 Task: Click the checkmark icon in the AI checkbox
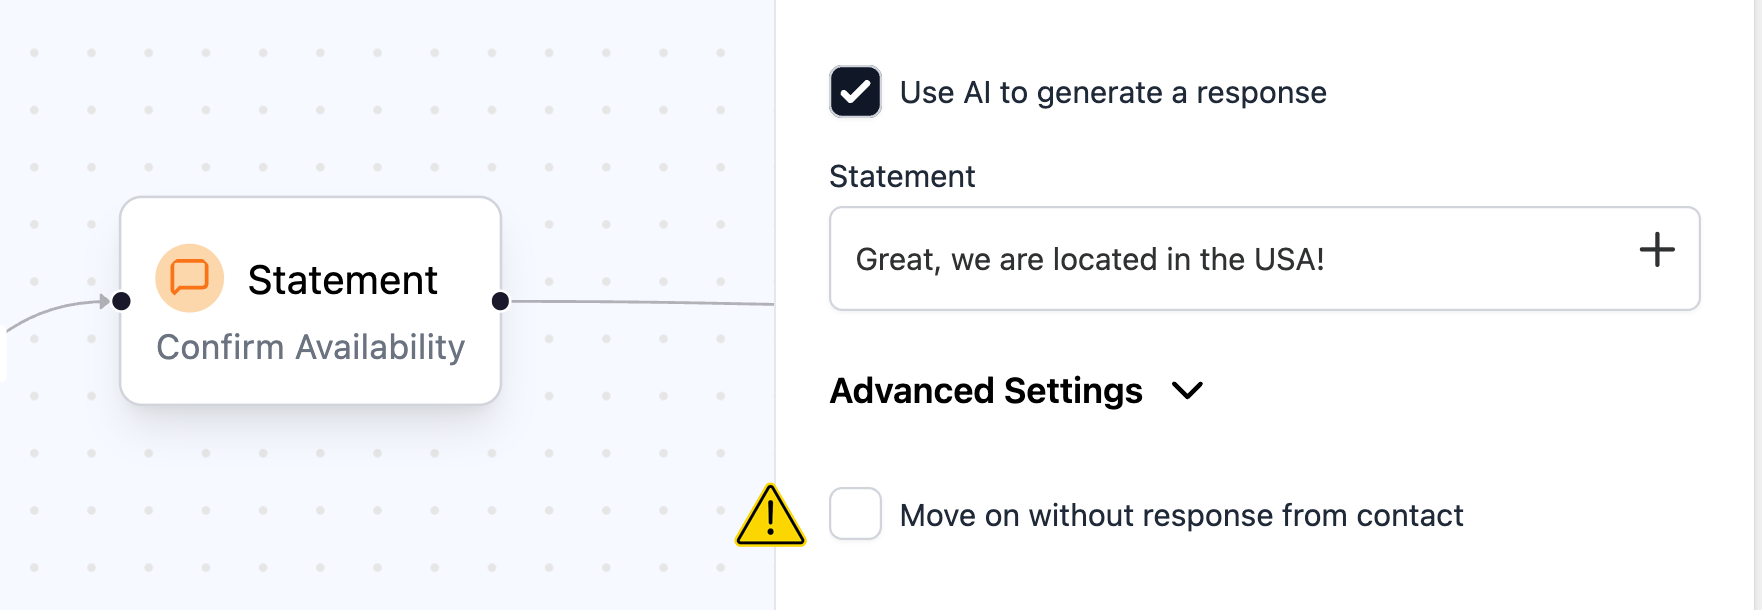coord(855,92)
